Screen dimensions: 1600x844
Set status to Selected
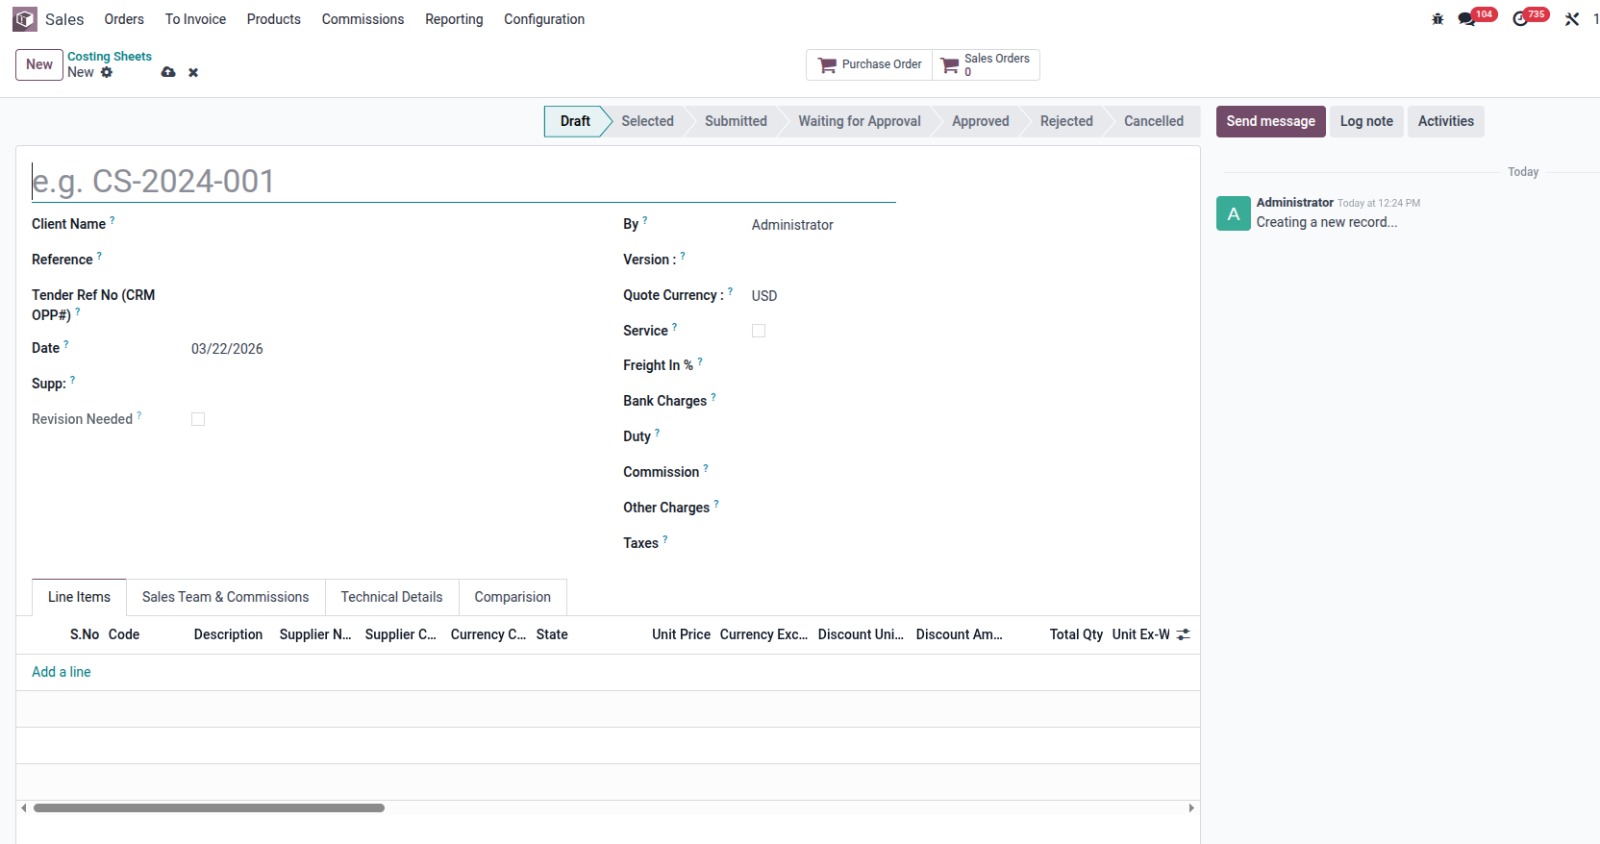click(647, 121)
